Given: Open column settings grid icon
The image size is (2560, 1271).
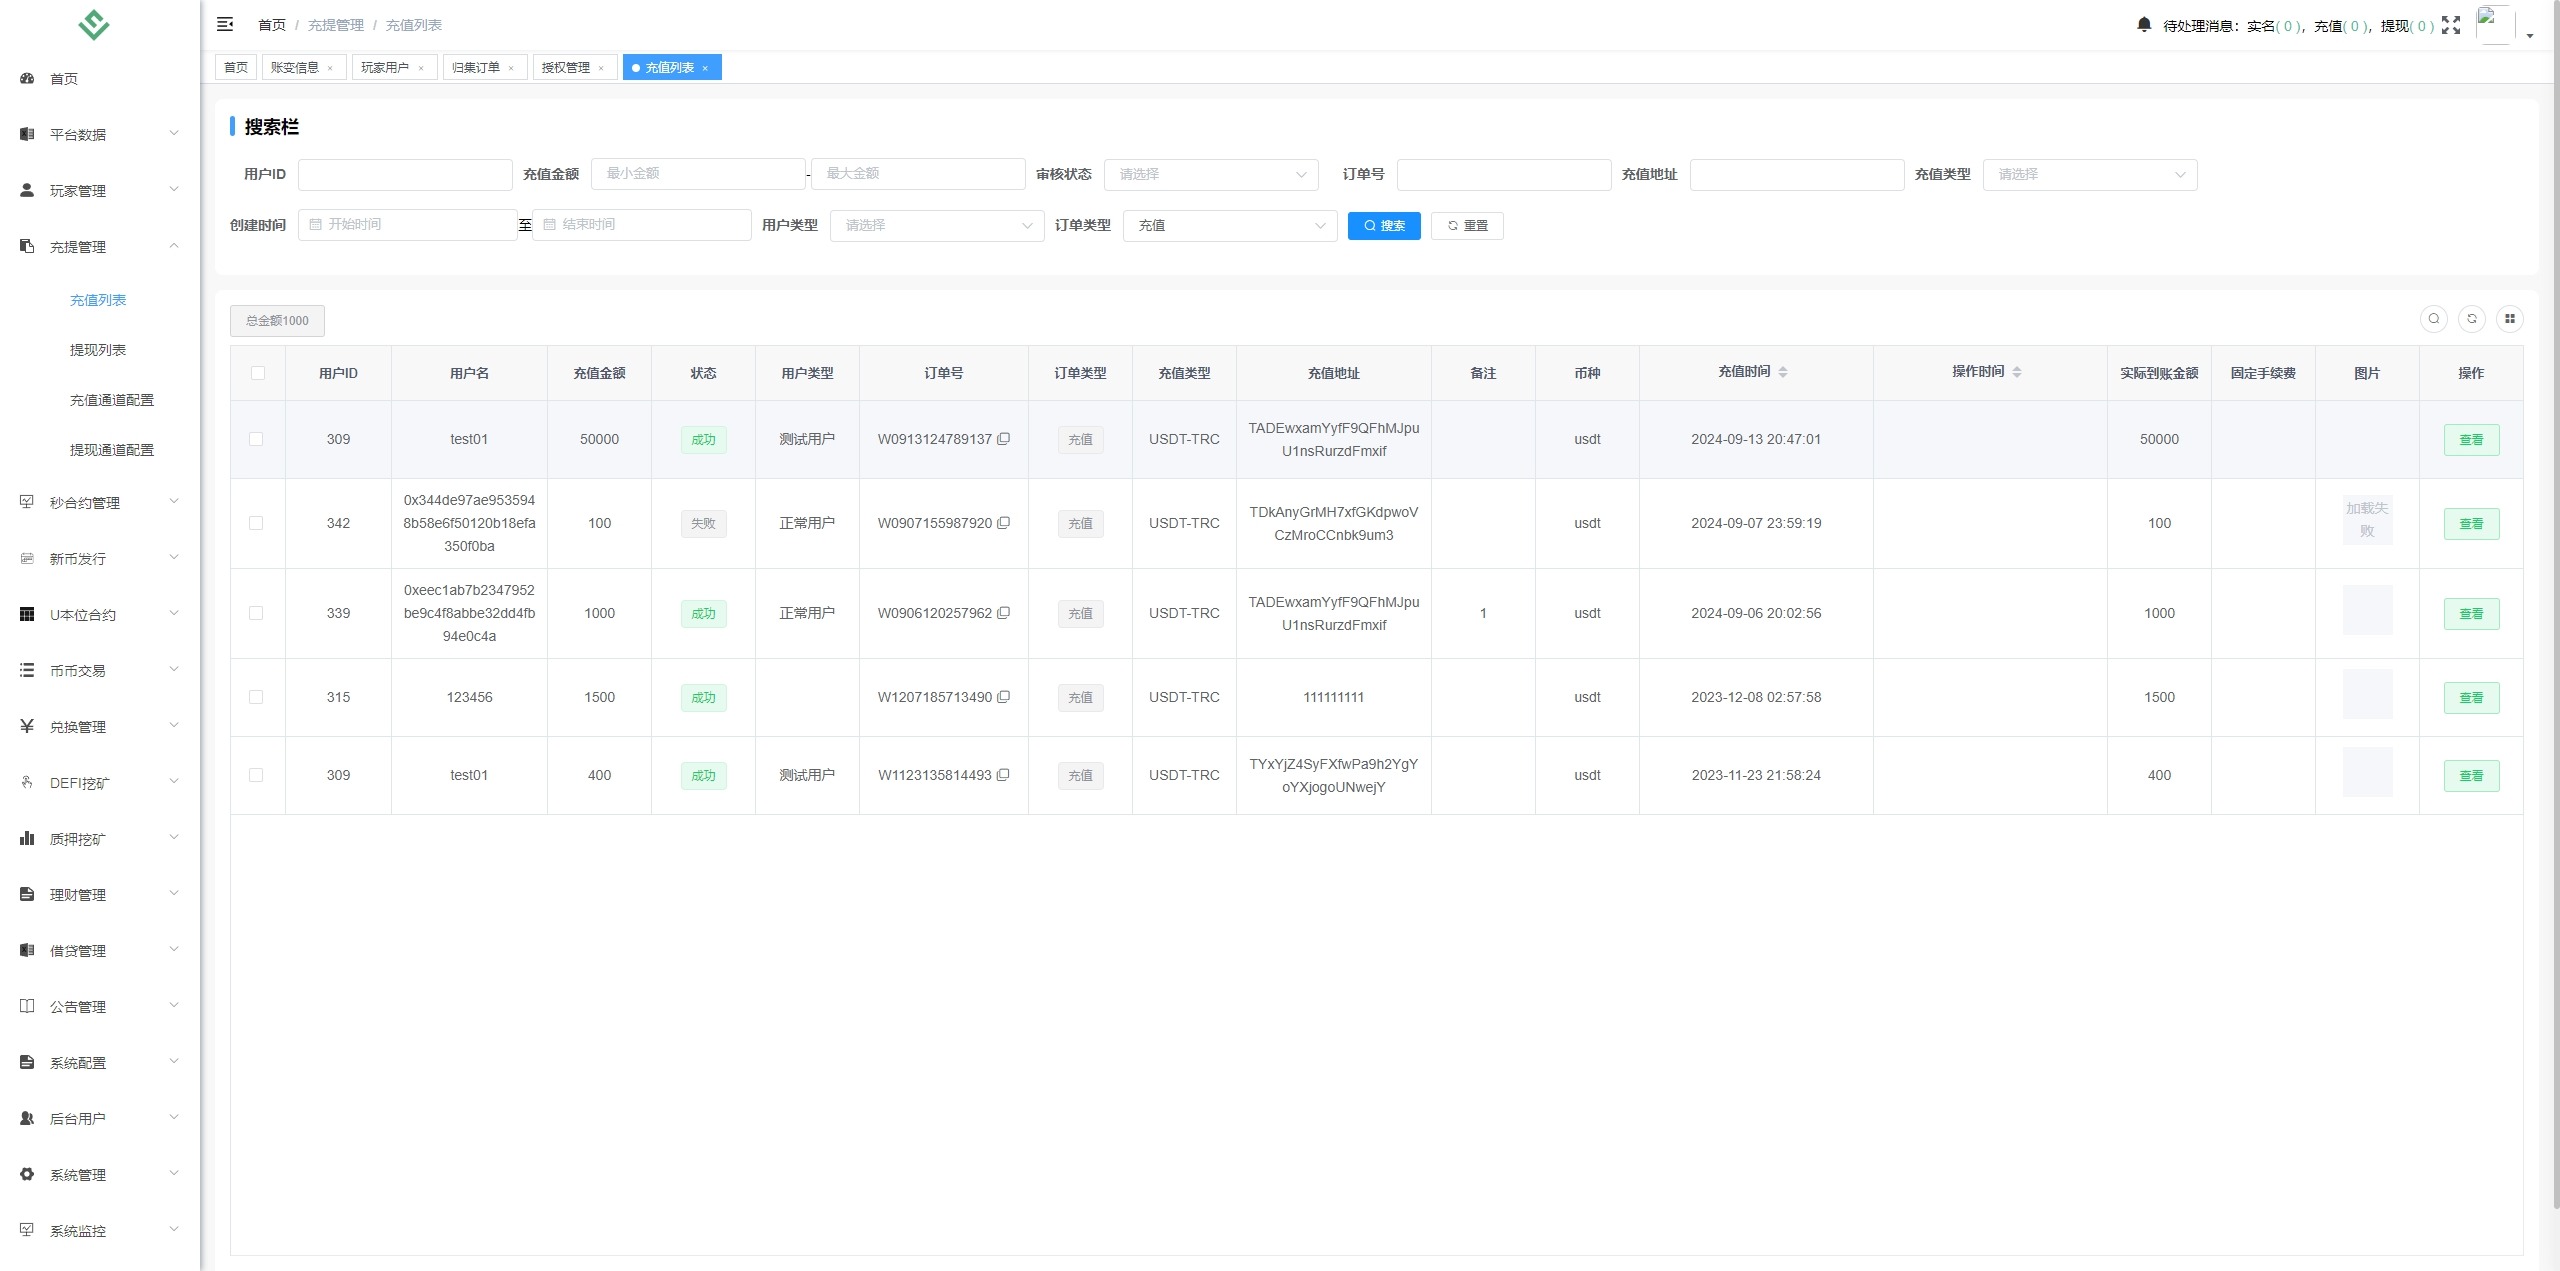Looking at the screenshot, I should (x=2509, y=319).
